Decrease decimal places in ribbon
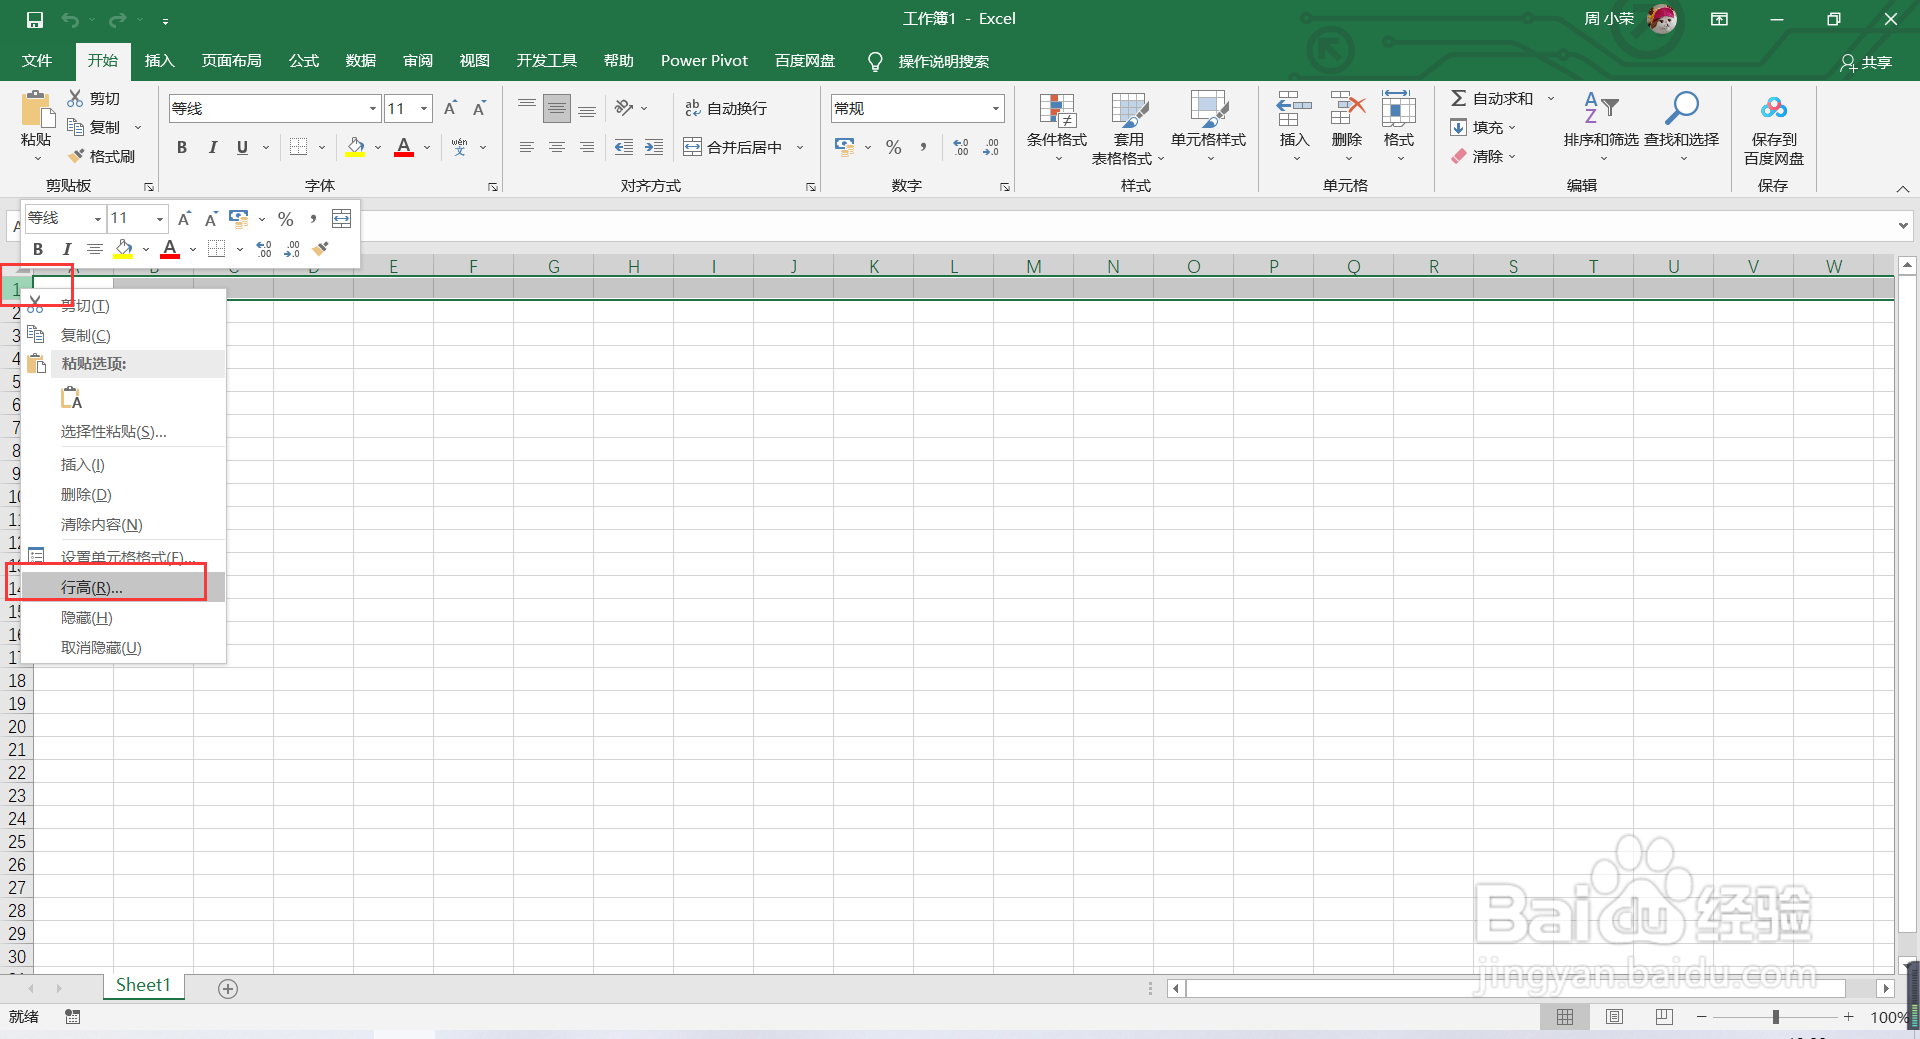The image size is (1920, 1039). pos(991,147)
